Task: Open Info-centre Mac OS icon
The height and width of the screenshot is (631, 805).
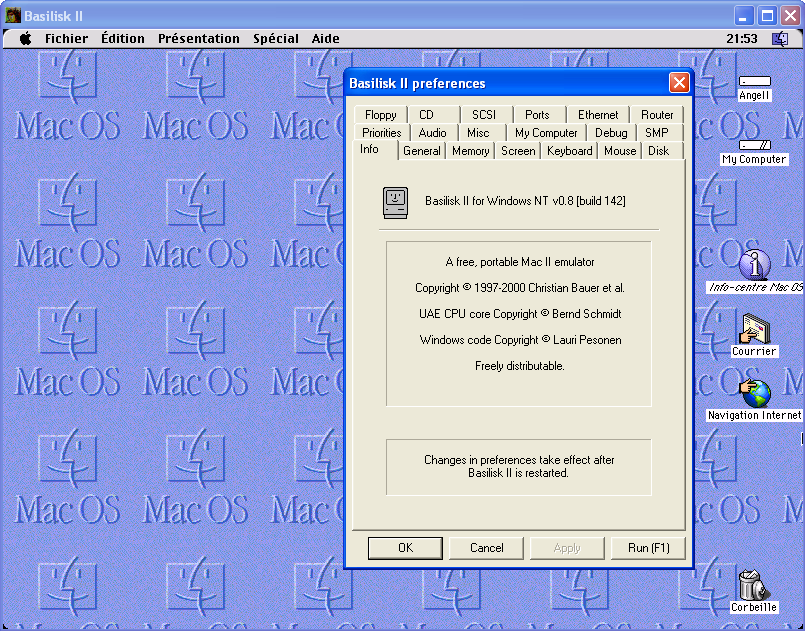Action: point(754,264)
